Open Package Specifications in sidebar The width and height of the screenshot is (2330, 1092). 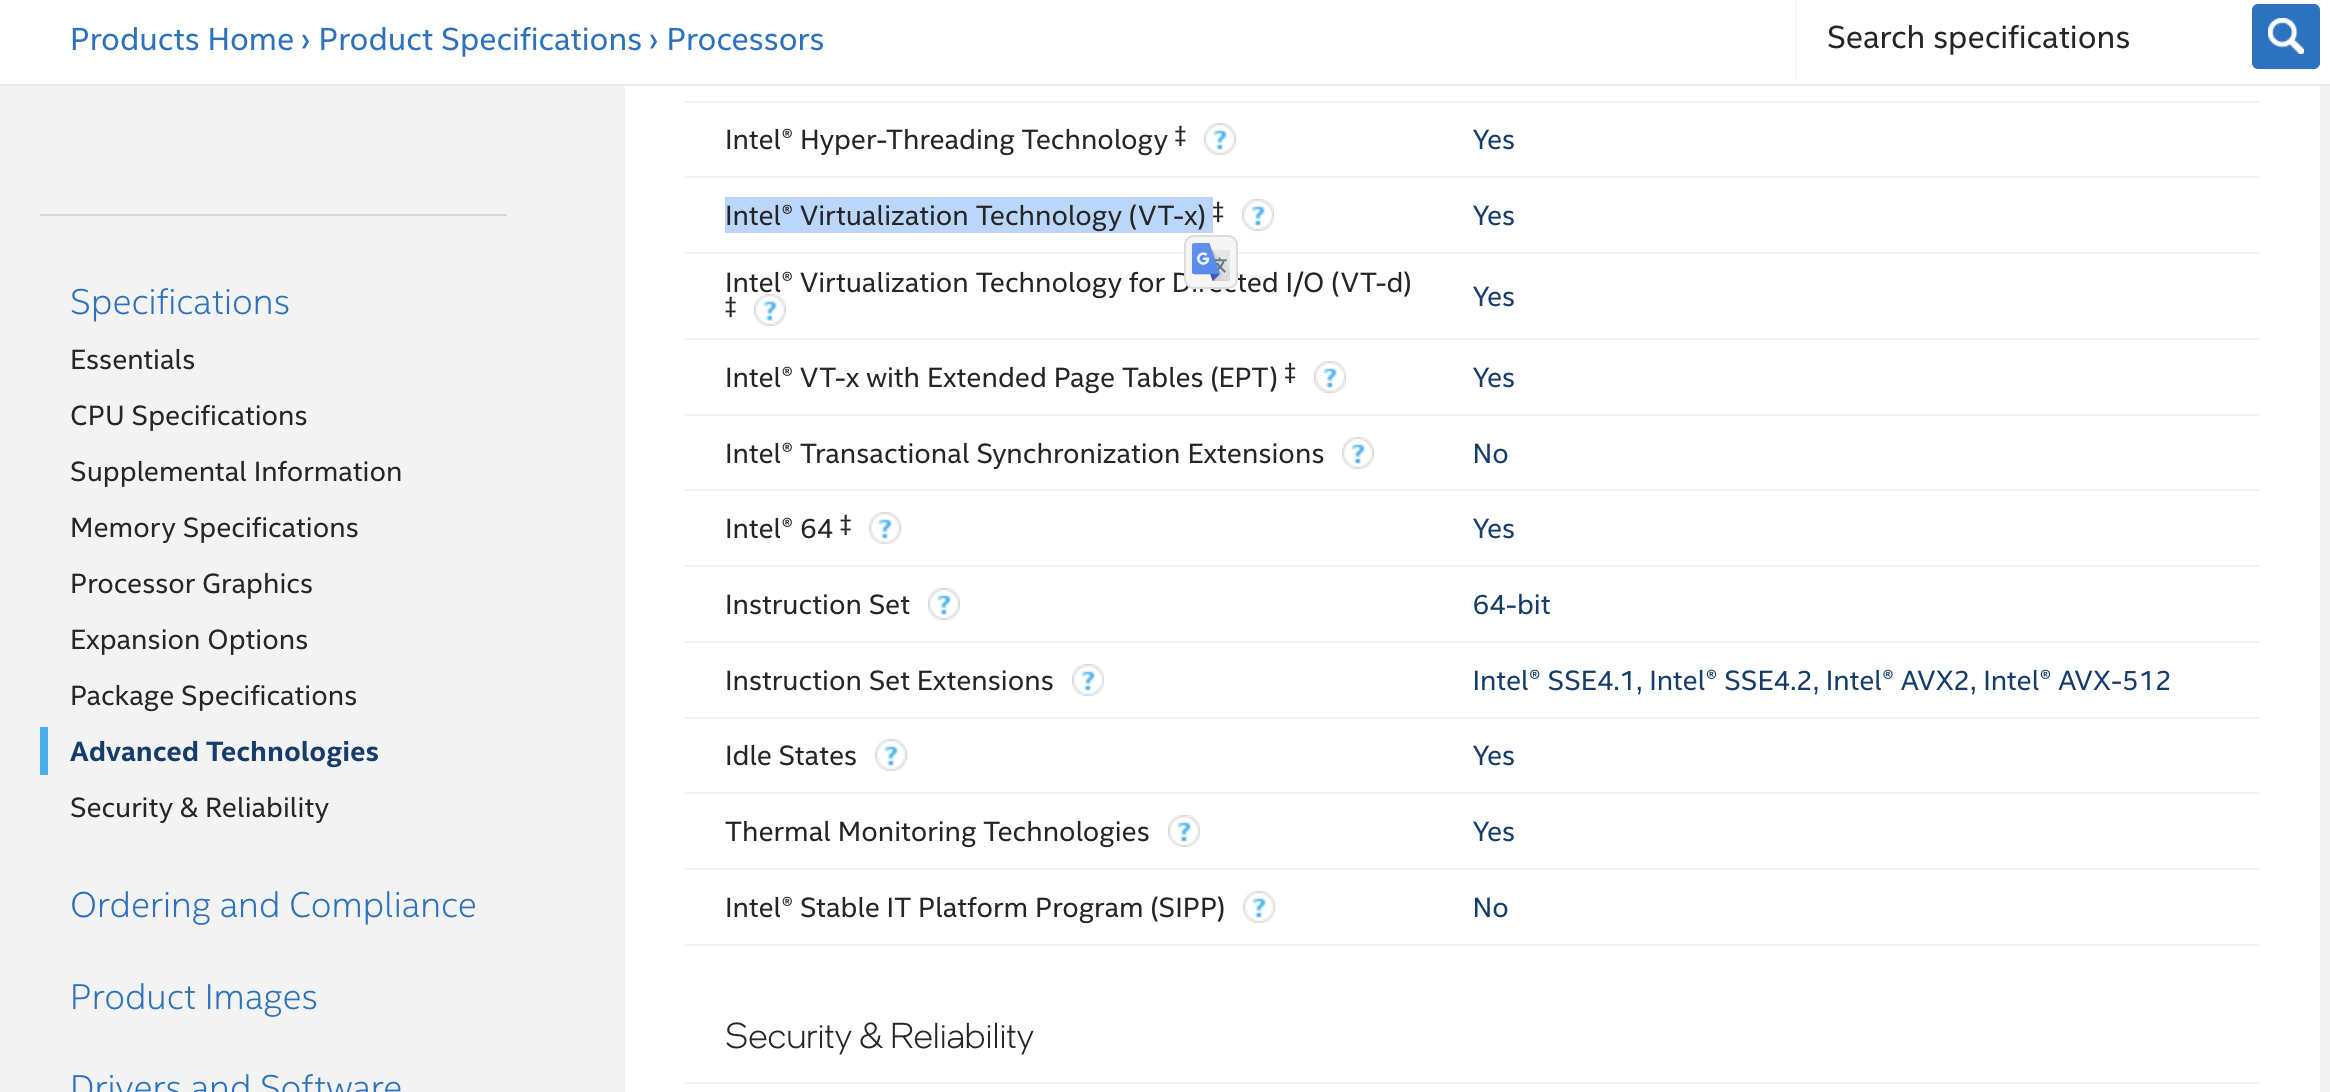click(213, 695)
